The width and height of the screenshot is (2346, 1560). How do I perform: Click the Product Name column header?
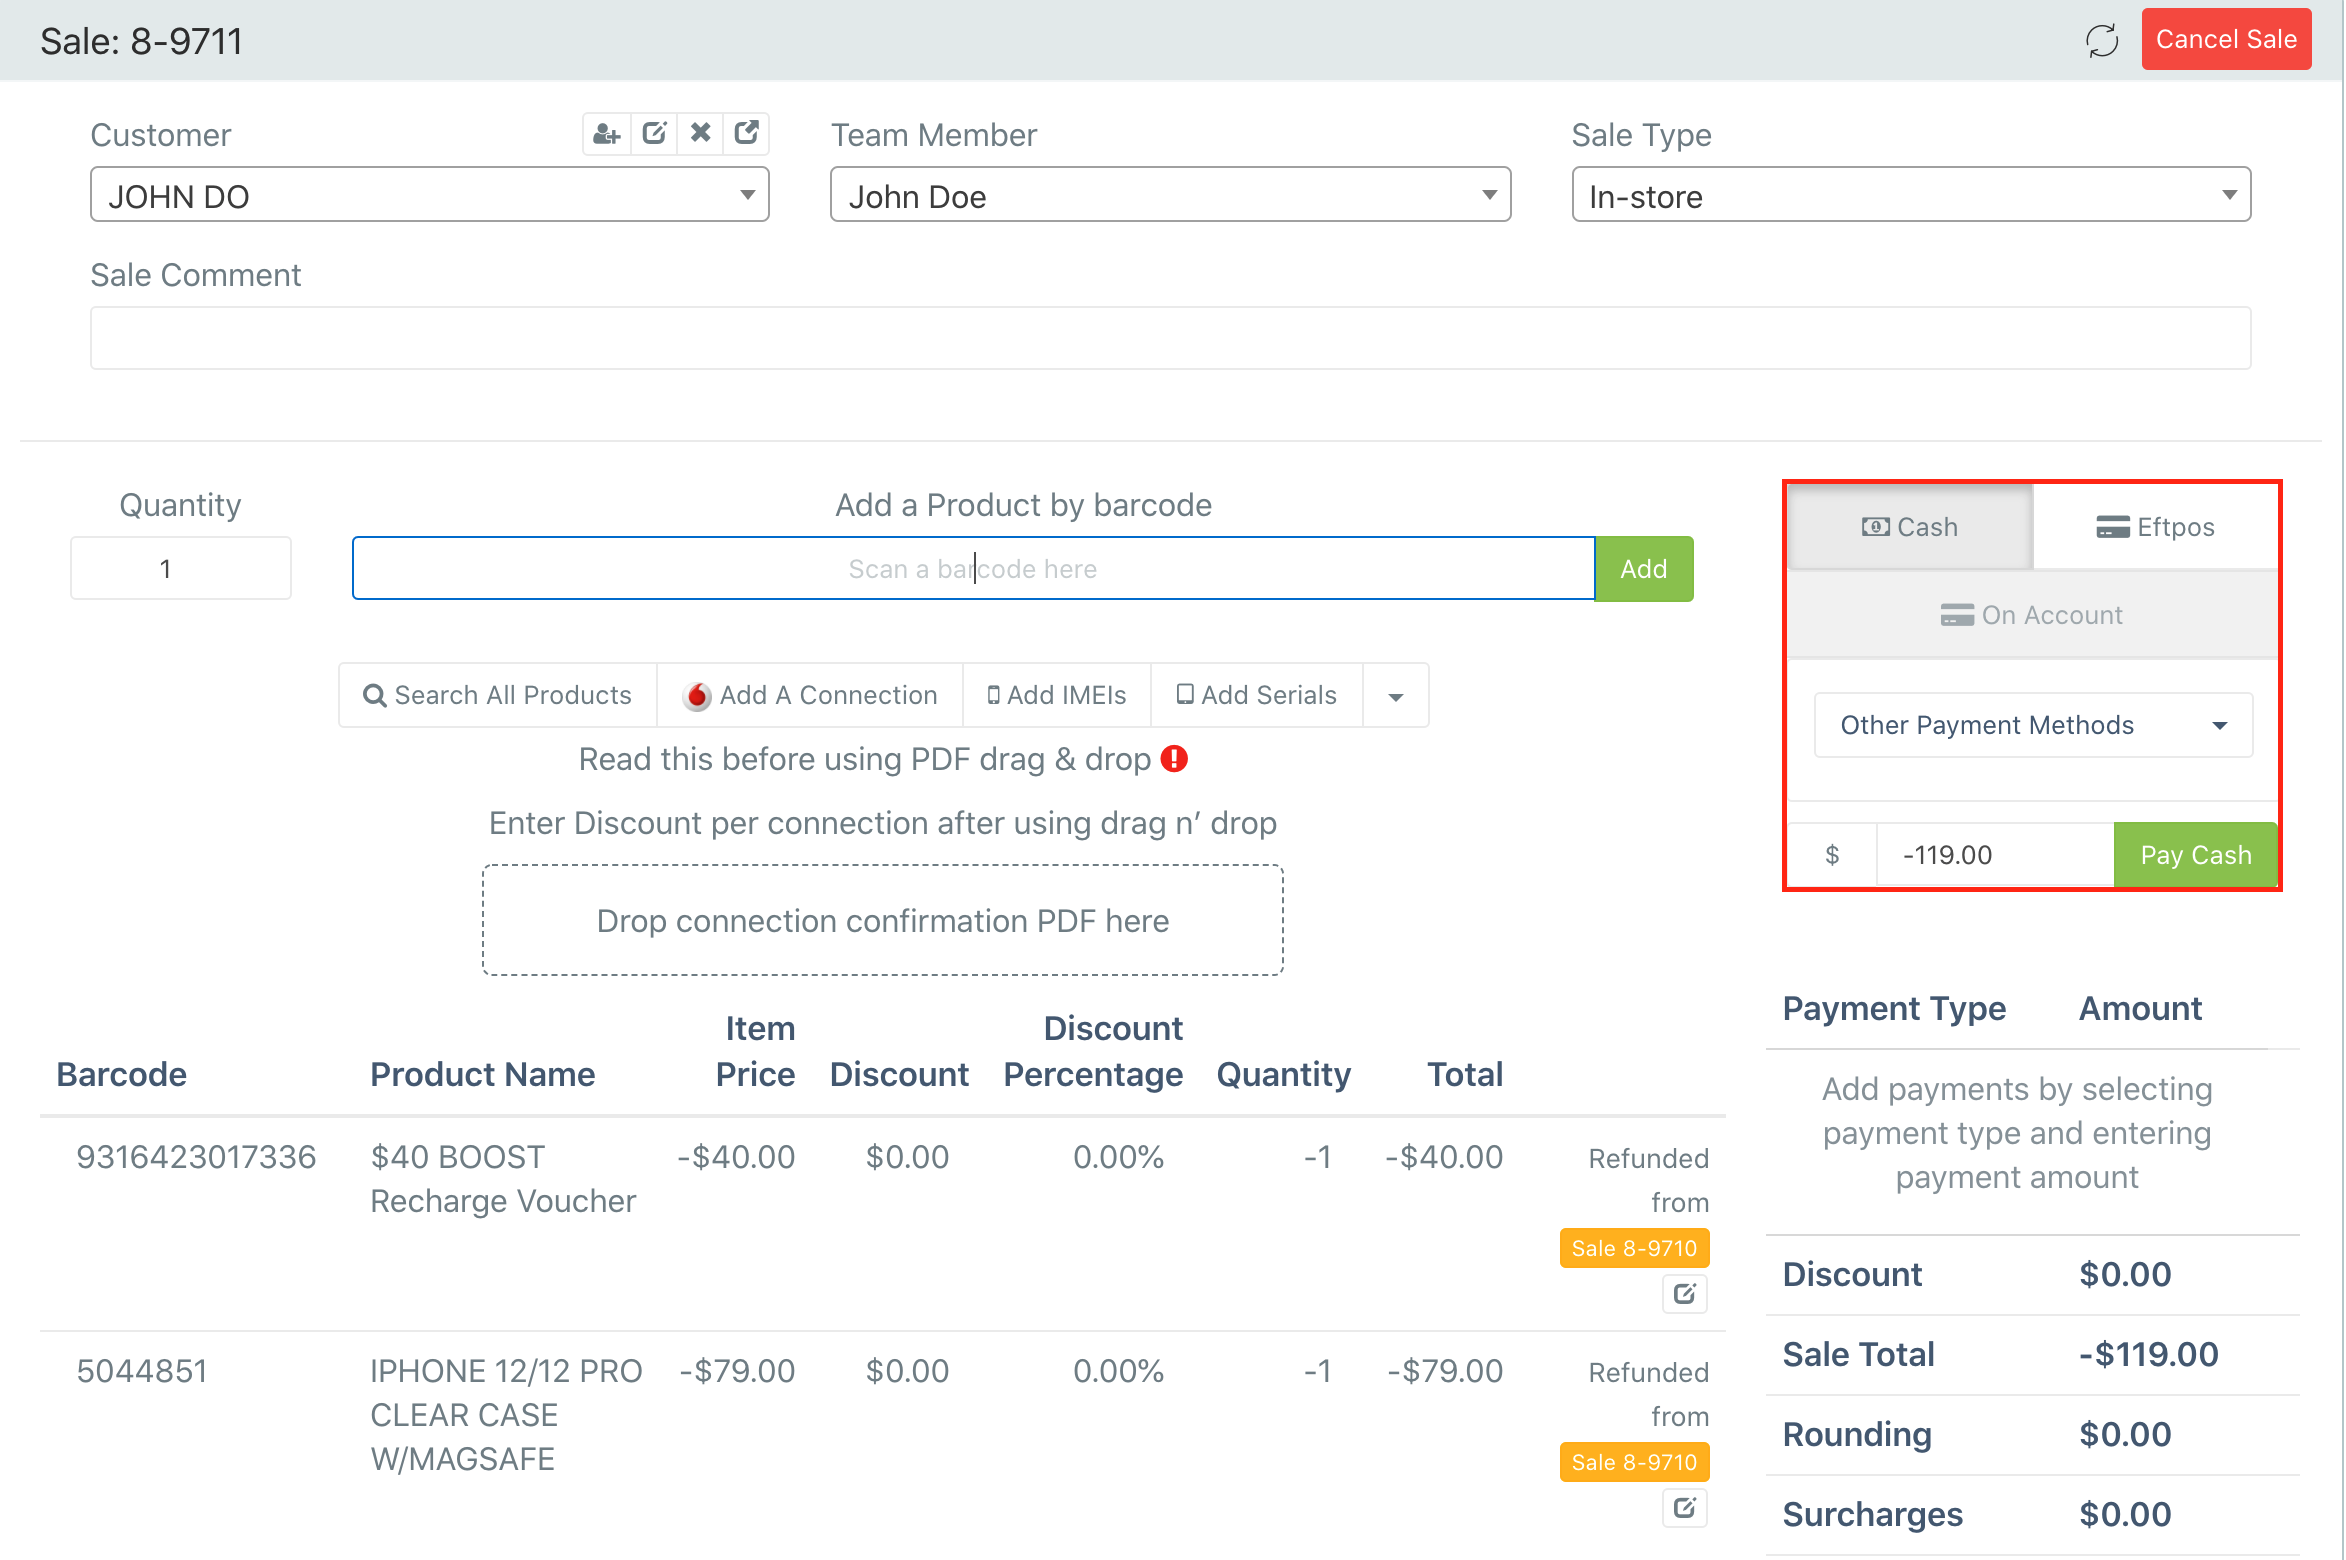coord(483,1074)
